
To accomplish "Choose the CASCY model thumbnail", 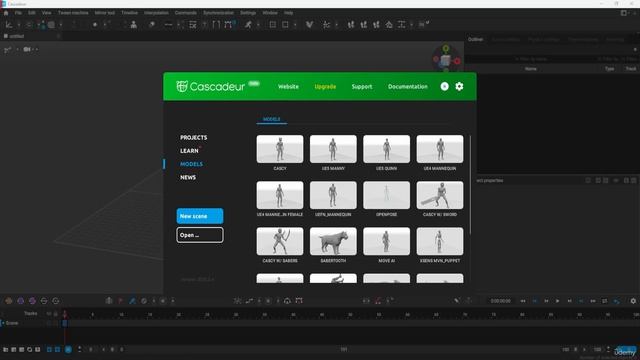I will [x=280, y=149].
